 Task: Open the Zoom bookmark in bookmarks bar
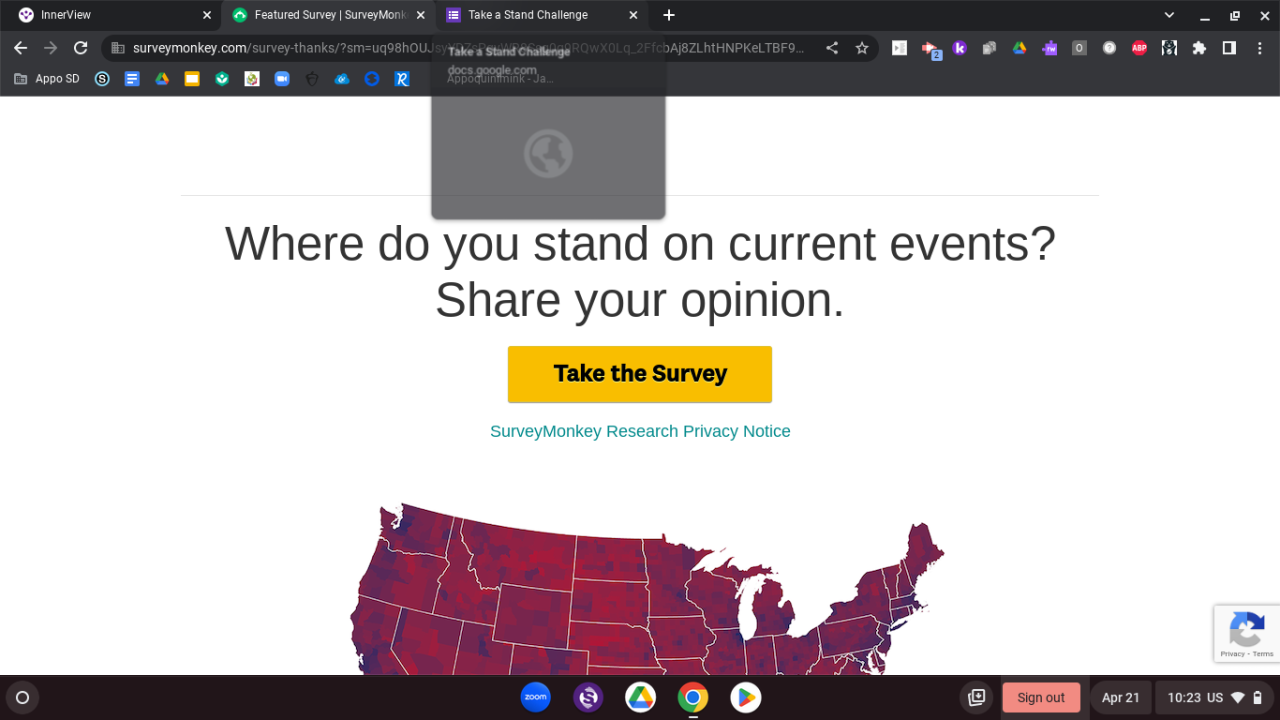coord(282,79)
